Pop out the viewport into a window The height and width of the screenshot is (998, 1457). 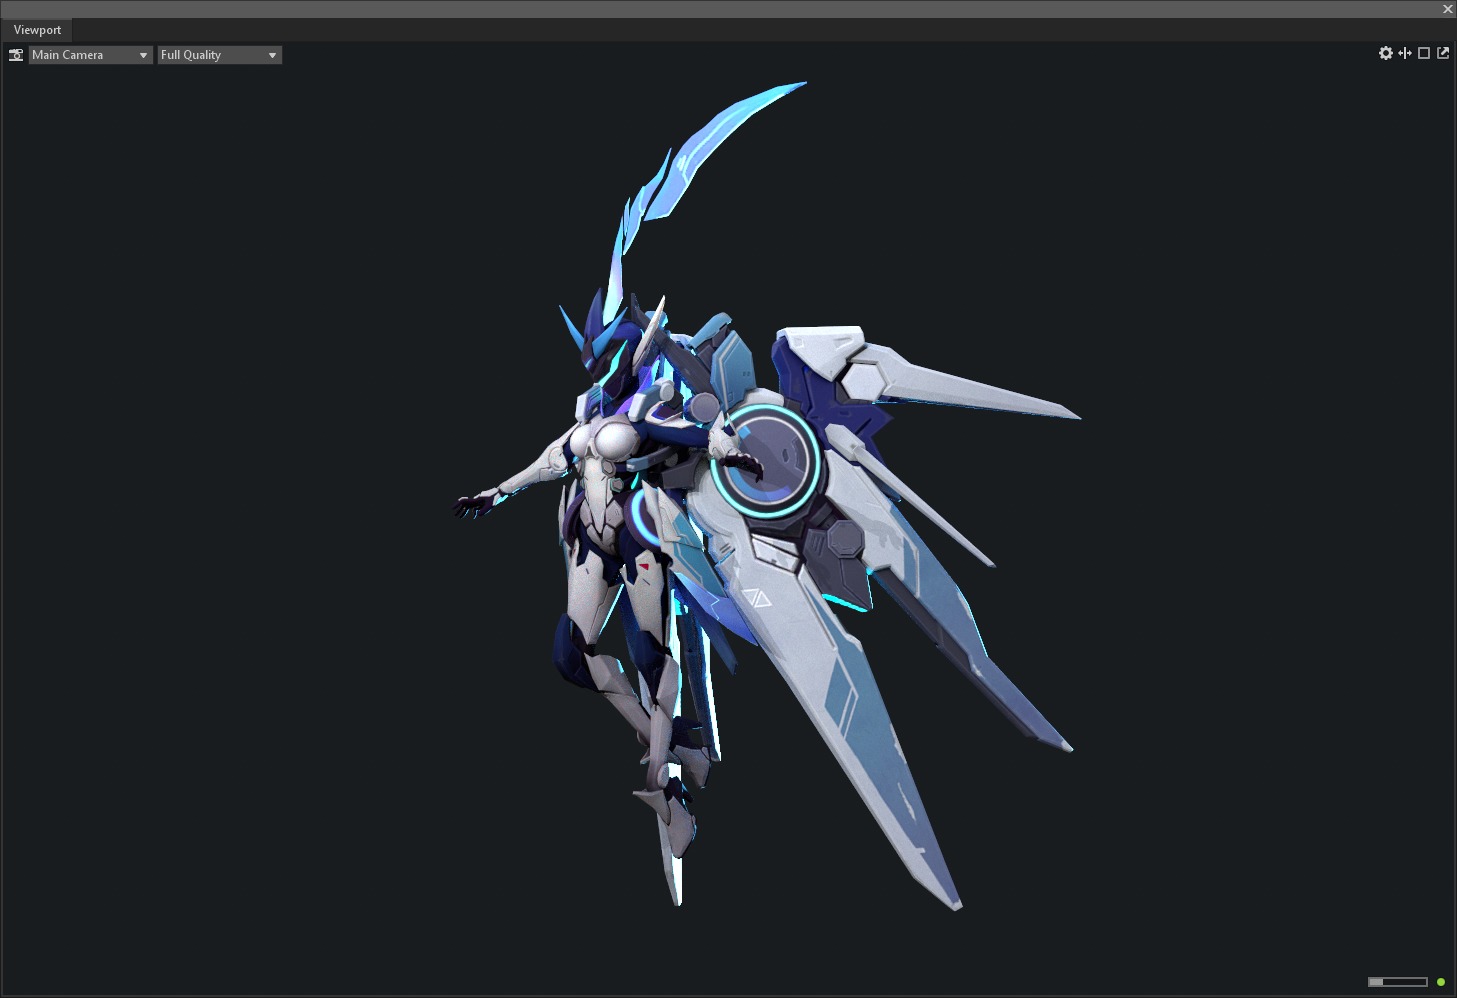click(1443, 53)
